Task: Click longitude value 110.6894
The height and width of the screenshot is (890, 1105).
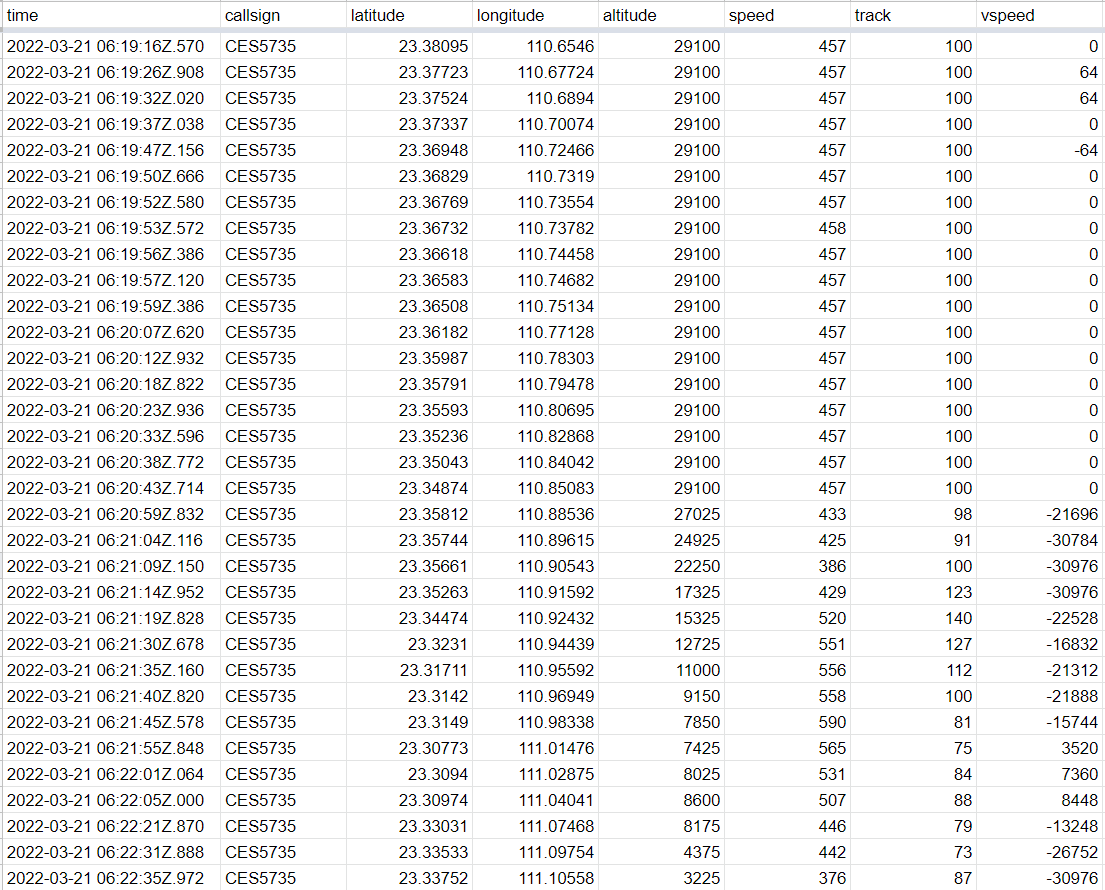Action: click(560, 99)
